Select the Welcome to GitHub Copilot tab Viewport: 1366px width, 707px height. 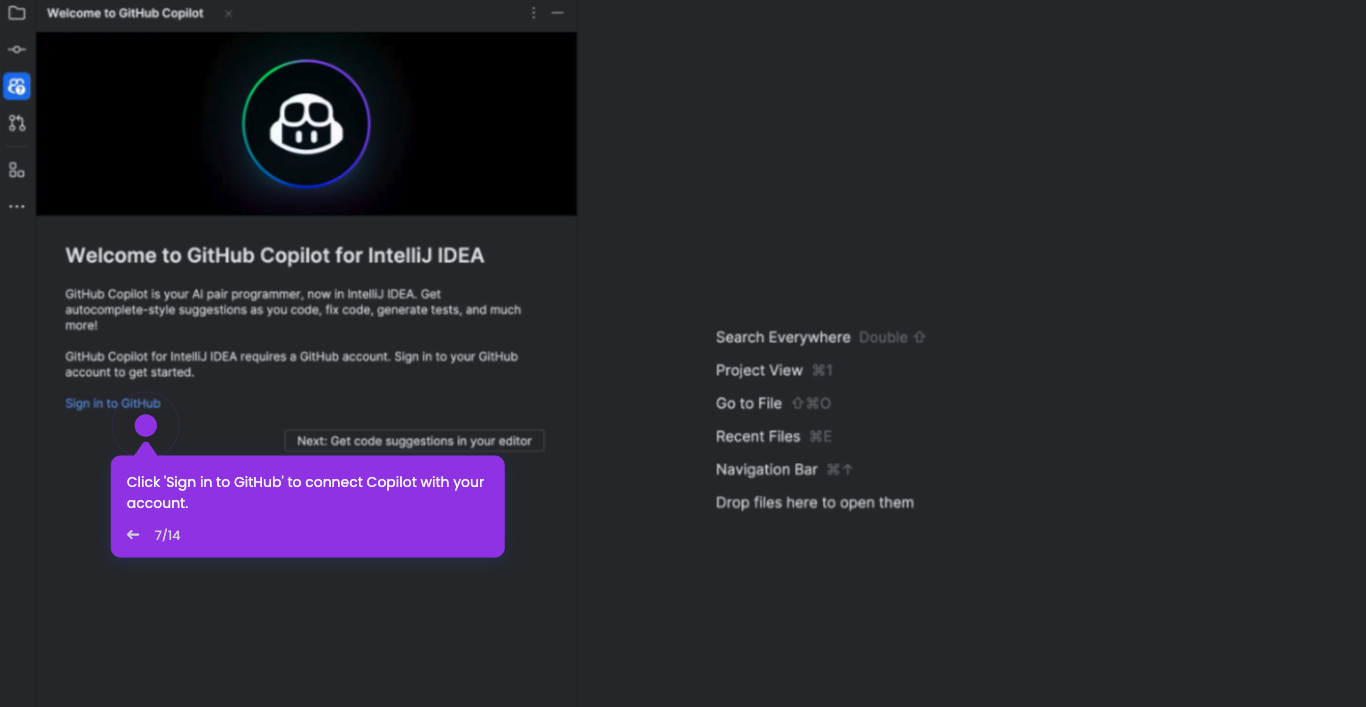[125, 13]
